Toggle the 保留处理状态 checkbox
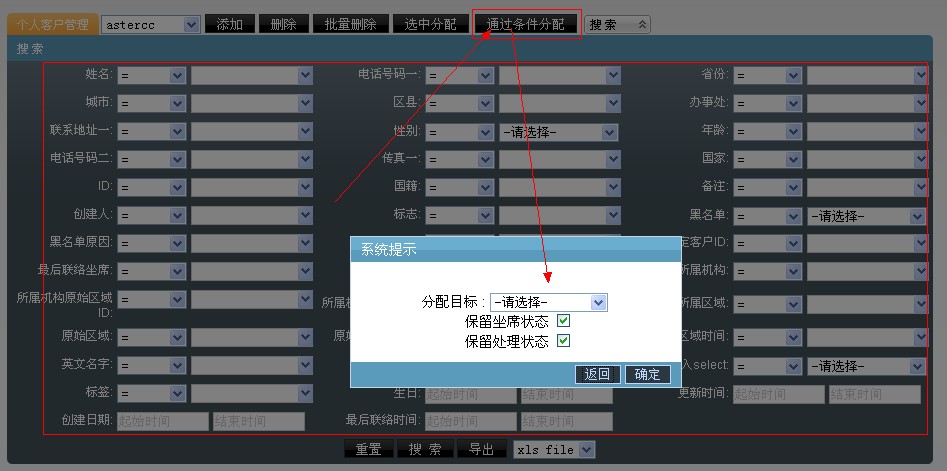Image resolution: width=947 pixels, height=471 pixels. (563, 341)
